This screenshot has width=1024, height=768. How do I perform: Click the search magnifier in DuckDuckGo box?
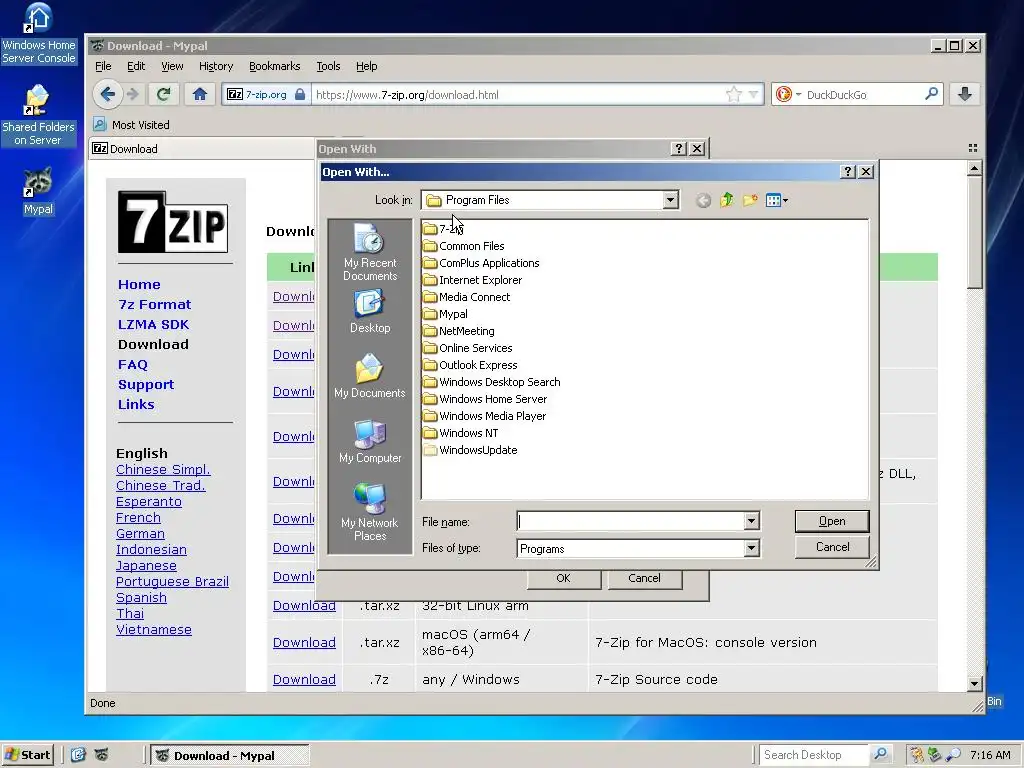[931, 95]
